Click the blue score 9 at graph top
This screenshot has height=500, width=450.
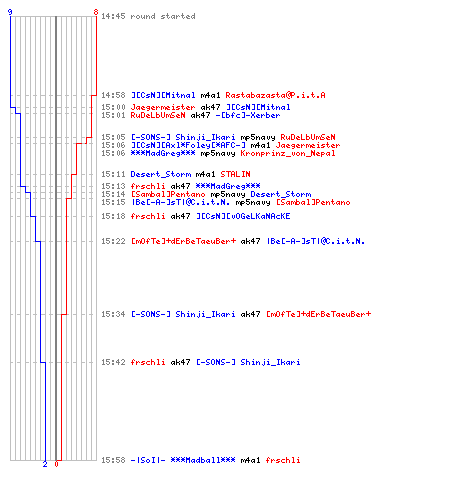coord(10,12)
